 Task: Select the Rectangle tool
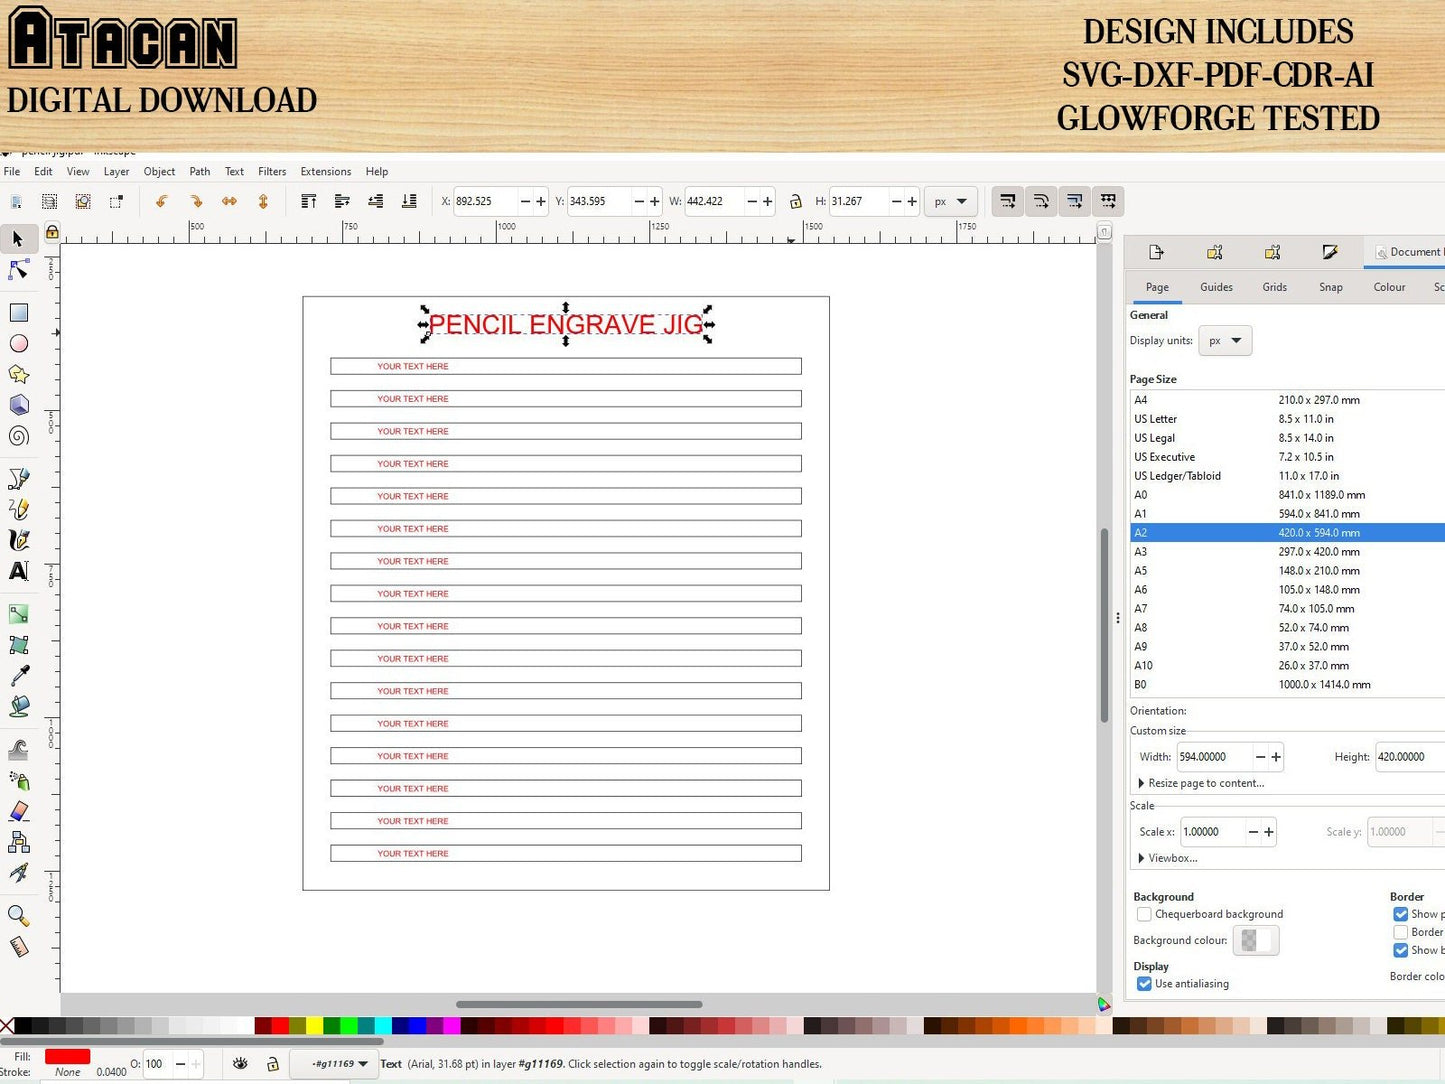click(x=18, y=313)
